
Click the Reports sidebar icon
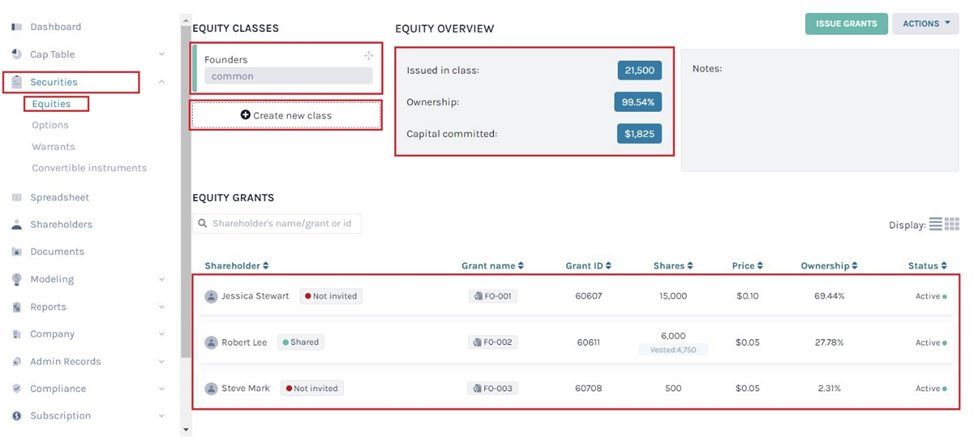point(17,307)
